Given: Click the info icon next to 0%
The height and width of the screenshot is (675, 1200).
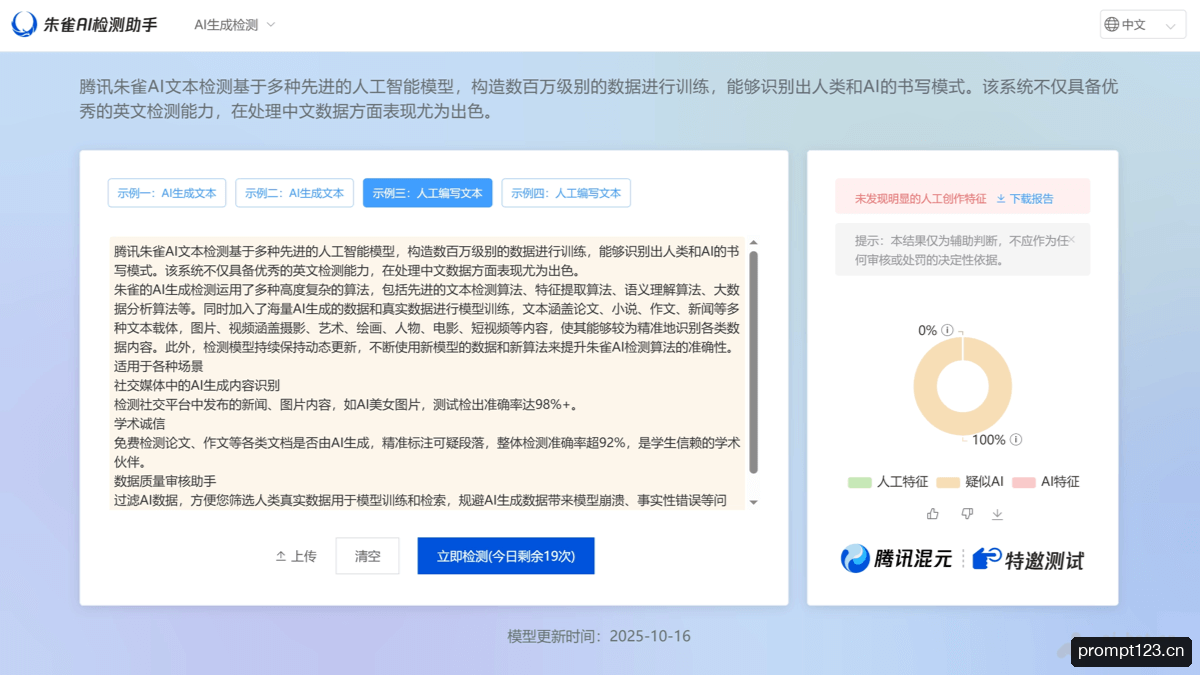Looking at the screenshot, I should pos(947,330).
